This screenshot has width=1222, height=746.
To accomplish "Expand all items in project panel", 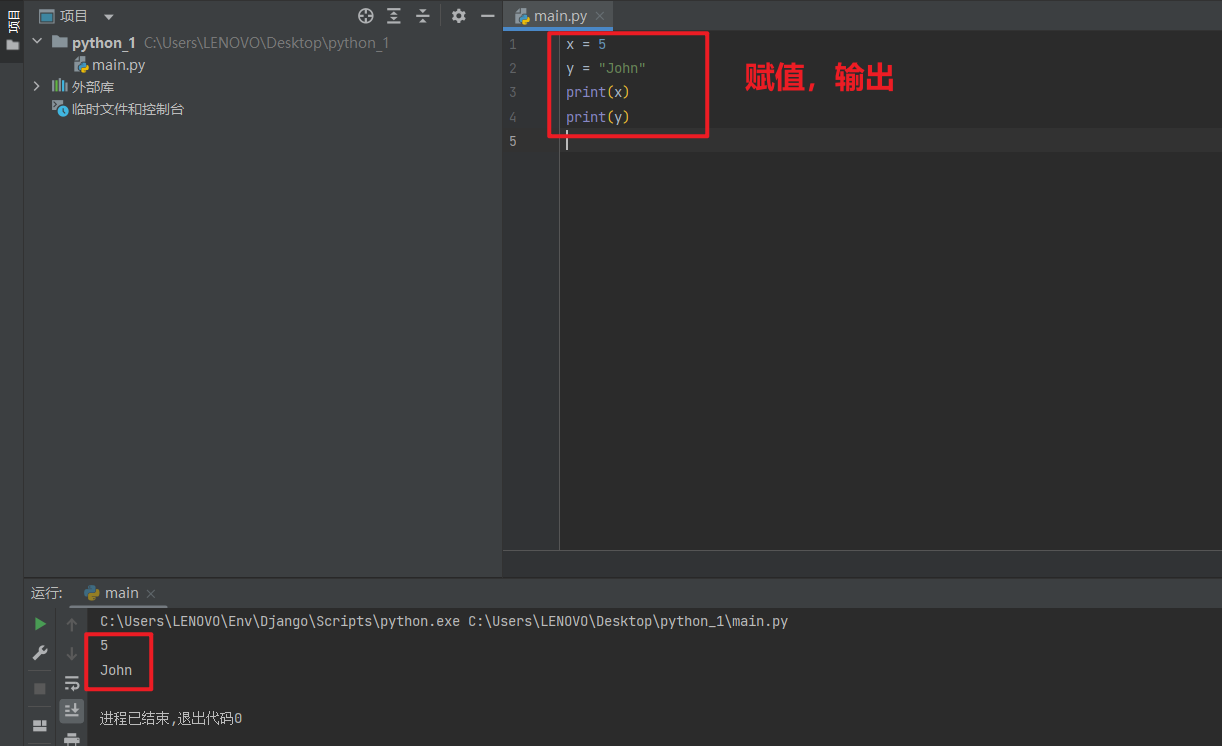I will [x=394, y=16].
